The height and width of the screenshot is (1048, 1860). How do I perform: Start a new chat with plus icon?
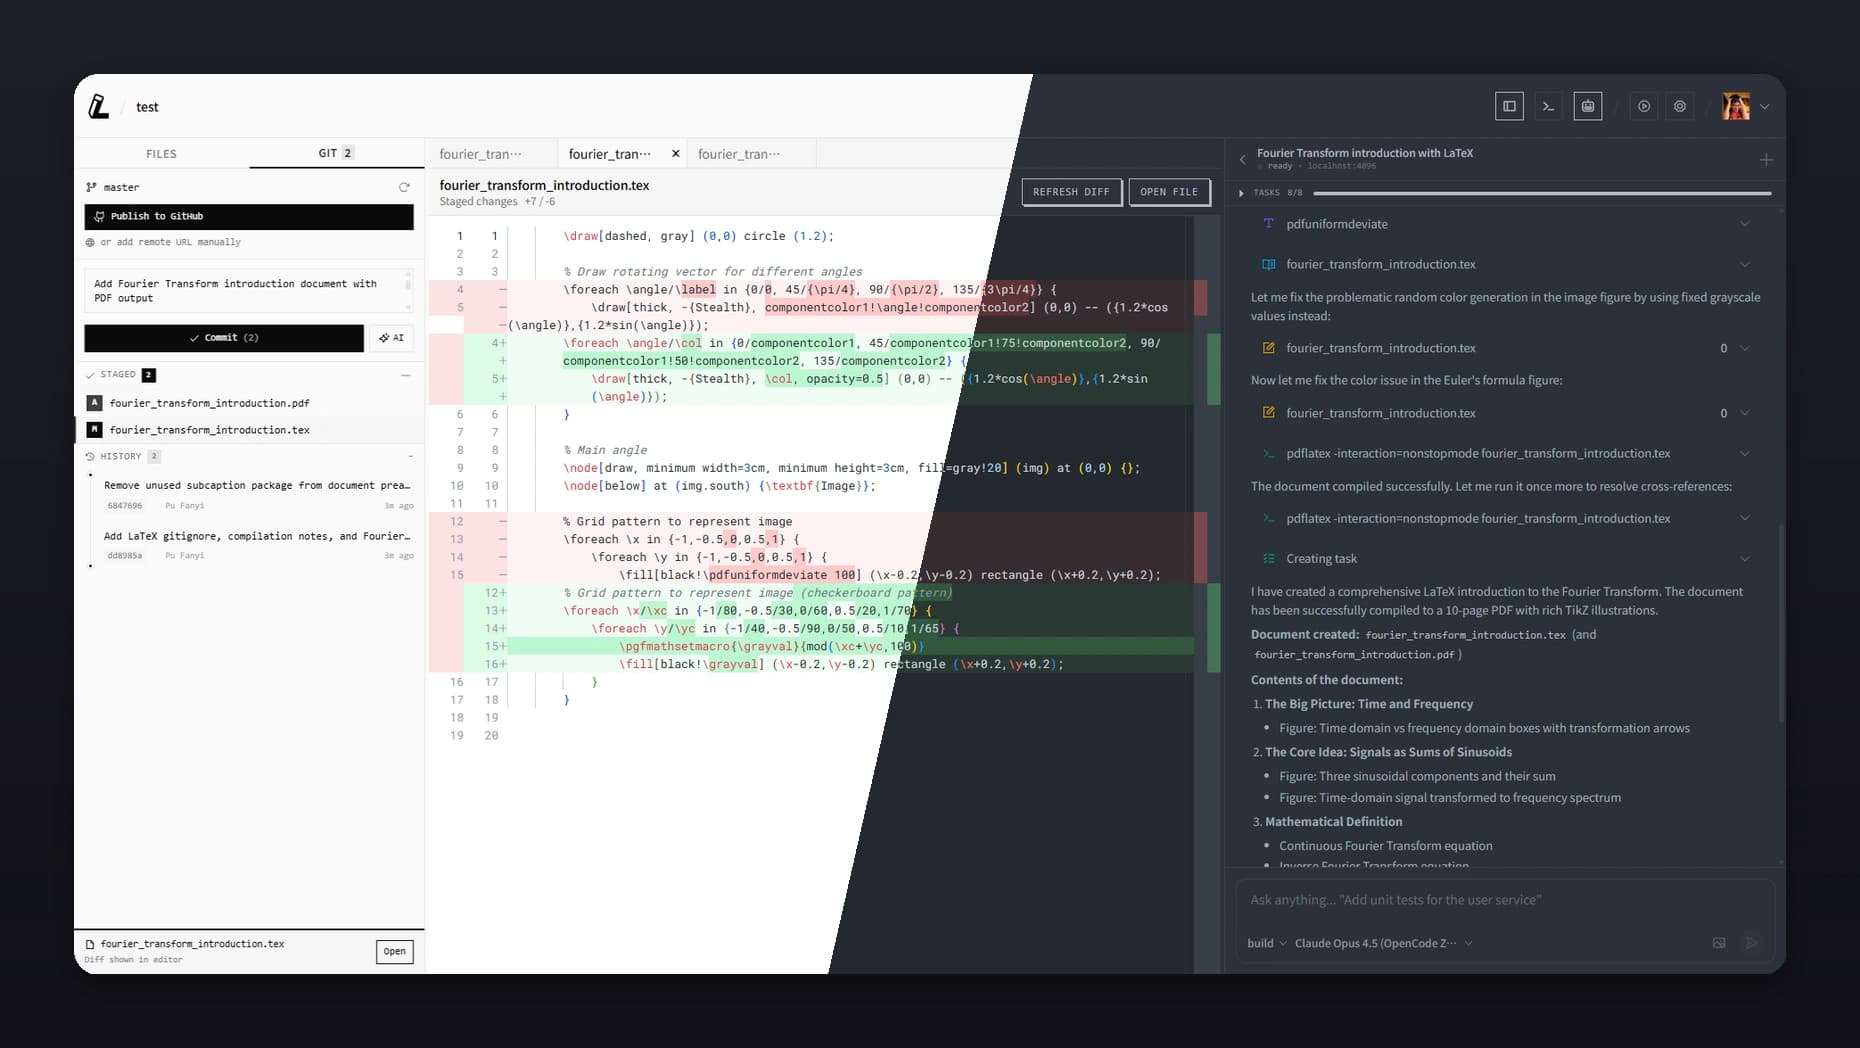point(1766,160)
